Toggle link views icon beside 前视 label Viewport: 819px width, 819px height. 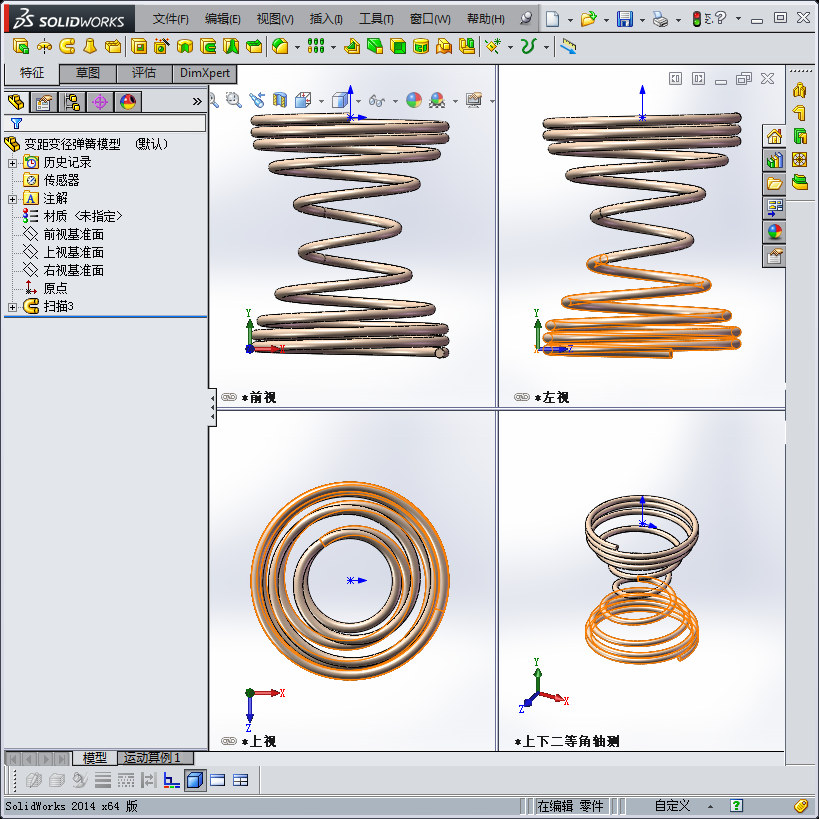pos(229,397)
